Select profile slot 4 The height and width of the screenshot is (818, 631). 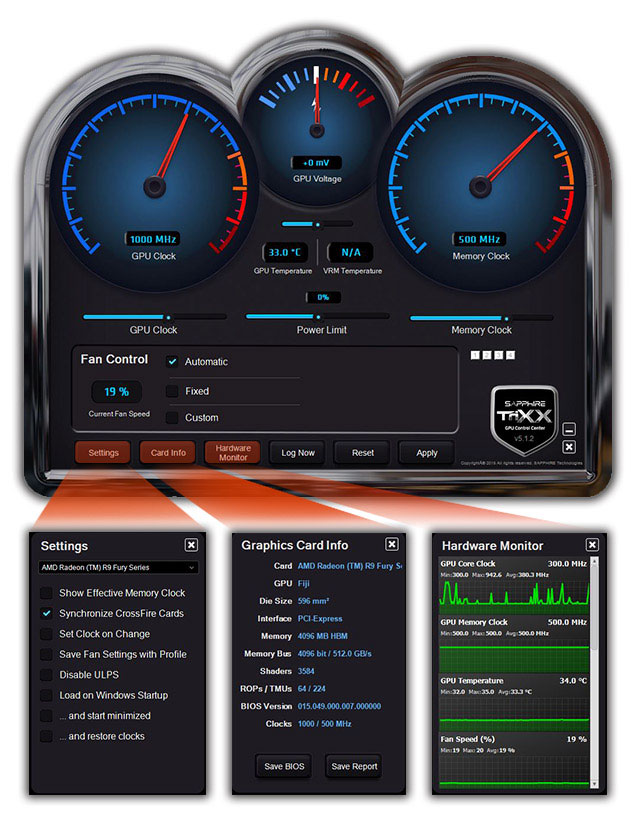click(510, 354)
